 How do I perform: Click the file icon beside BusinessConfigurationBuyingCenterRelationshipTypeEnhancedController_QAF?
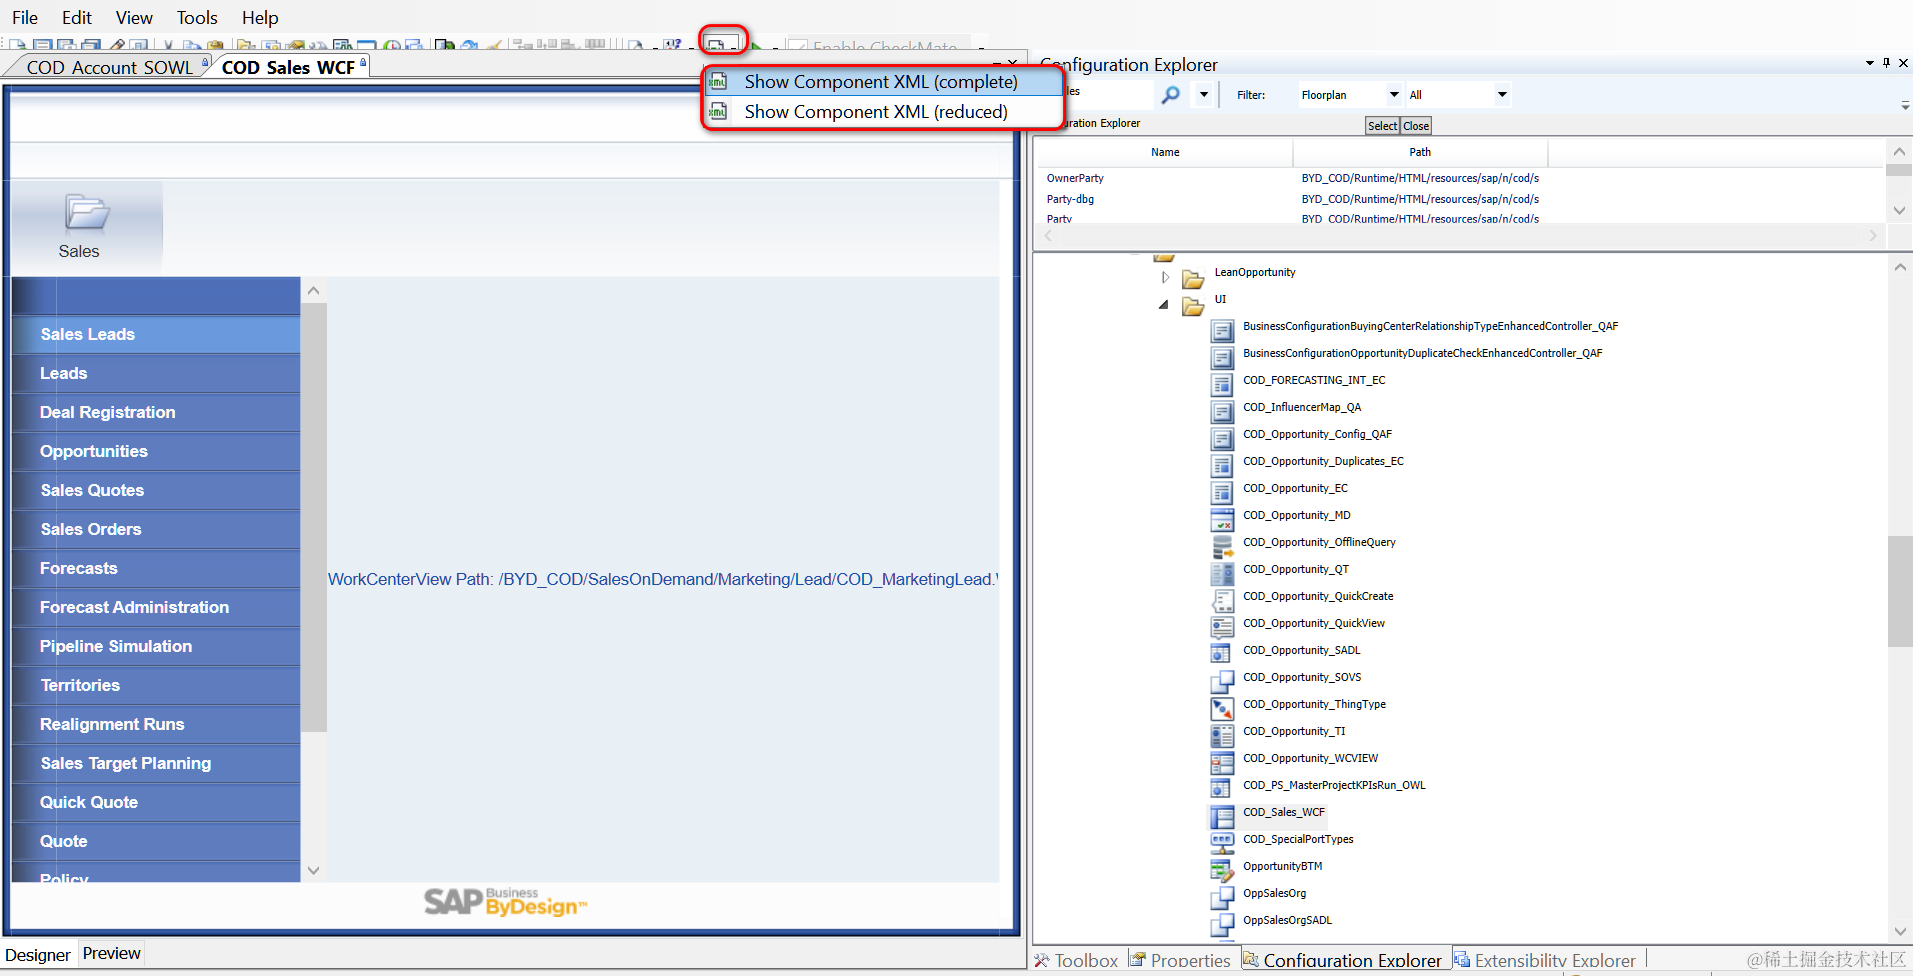tap(1222, 330)
